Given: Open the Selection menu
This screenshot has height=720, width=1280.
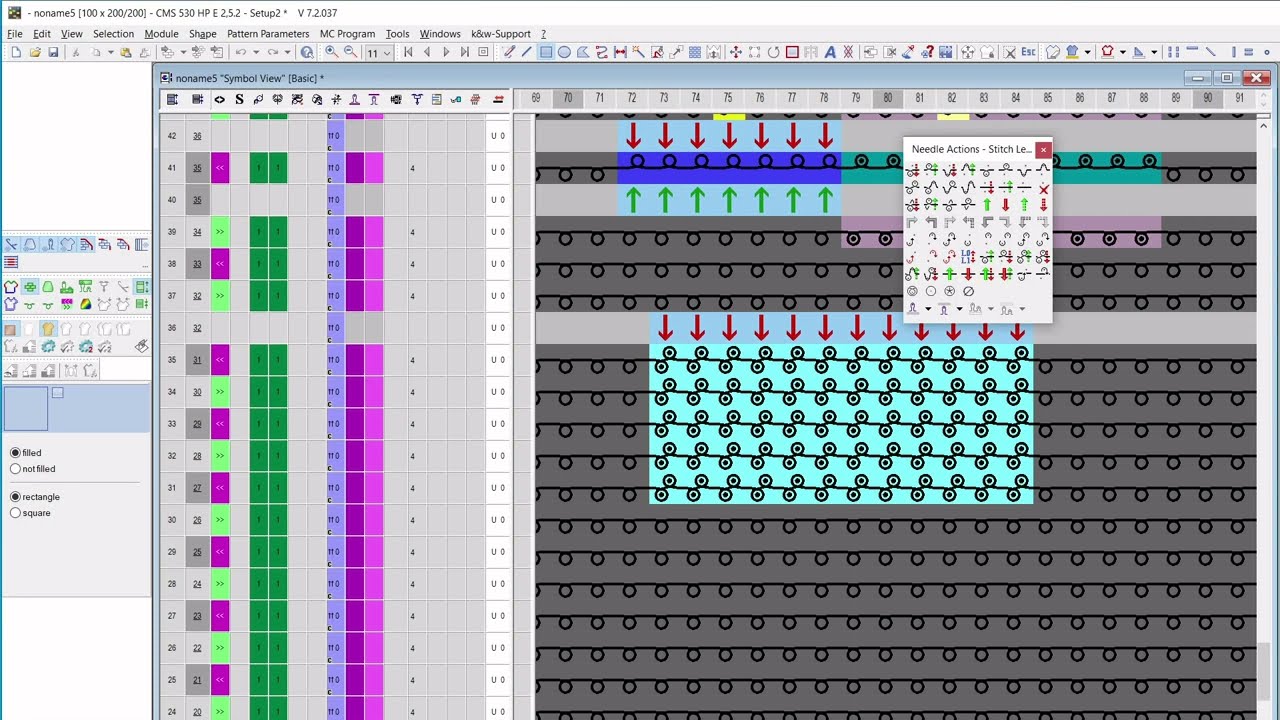Looking at the screenshot, I should point(113,33).
